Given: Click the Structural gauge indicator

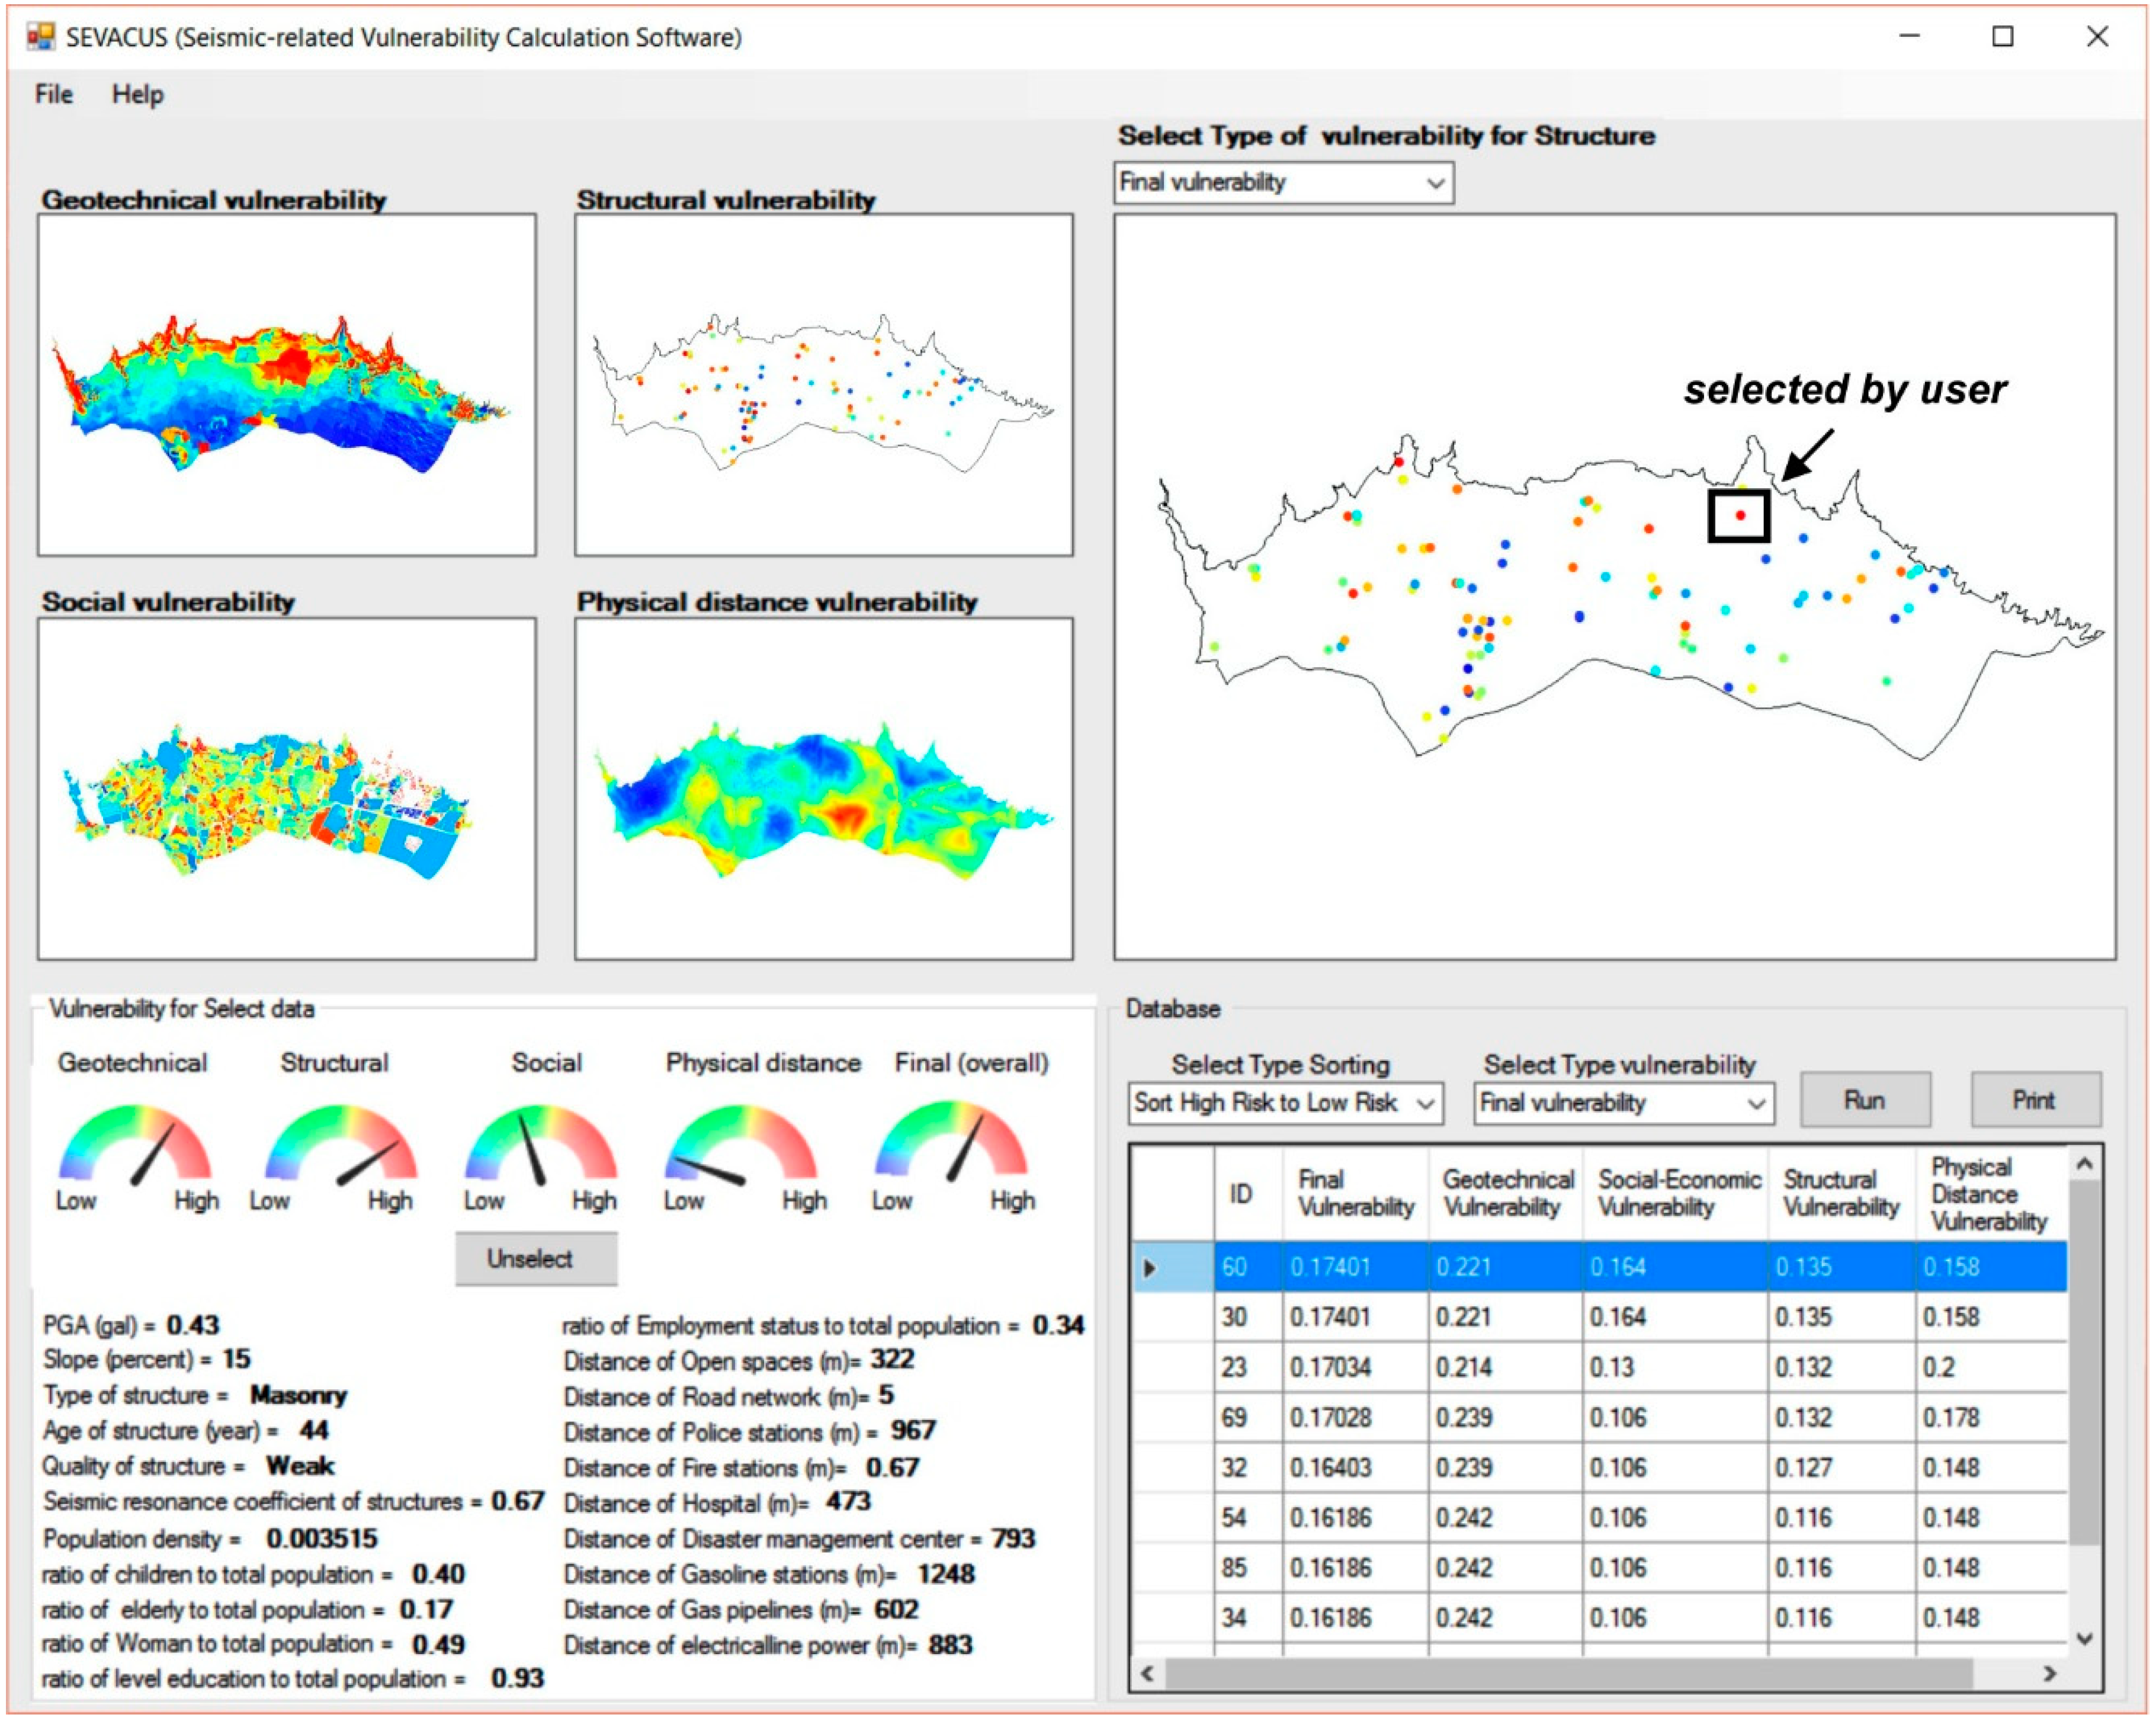Looking at the screenshot, I should pos(341,1147).
